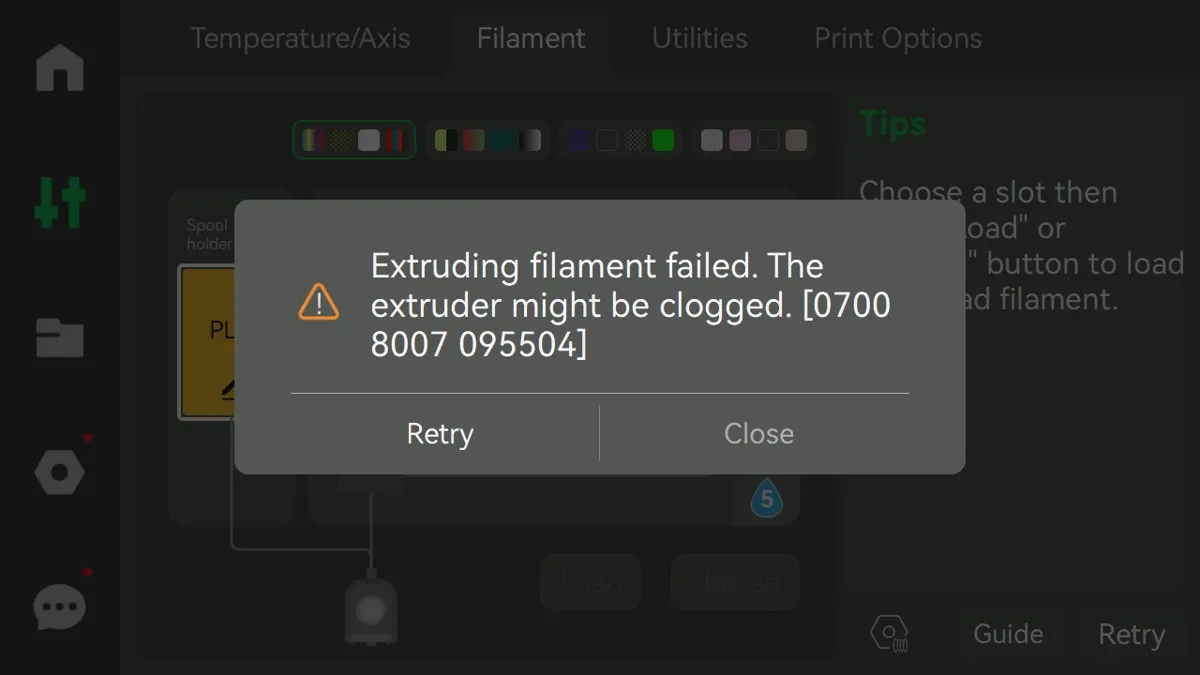Open the Utilities tab
The height and width of the screenshot is (675, 1200).
pos(700,38)
